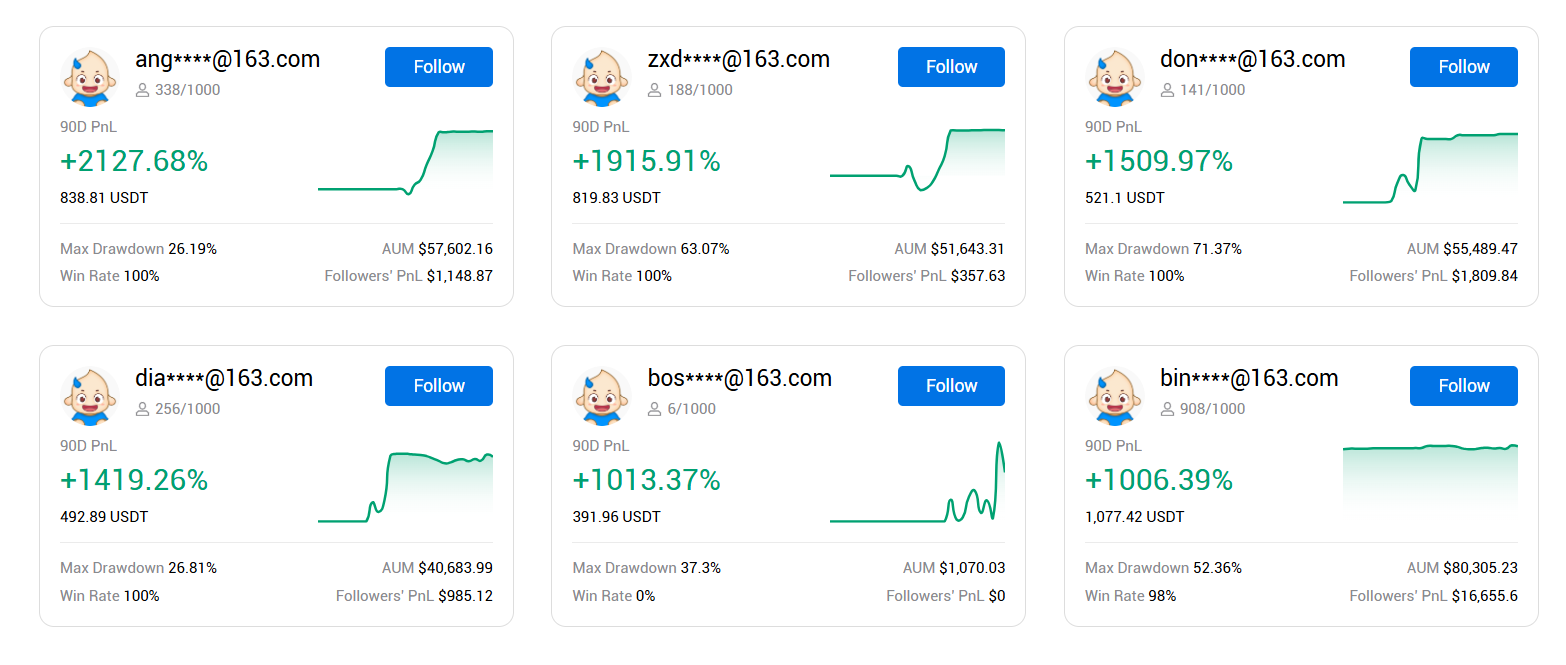This screenshot has height=665, width=1566.
Task: Open avatar of ang****@163.com
Action: pyautogui.click(x=90, y=78)
